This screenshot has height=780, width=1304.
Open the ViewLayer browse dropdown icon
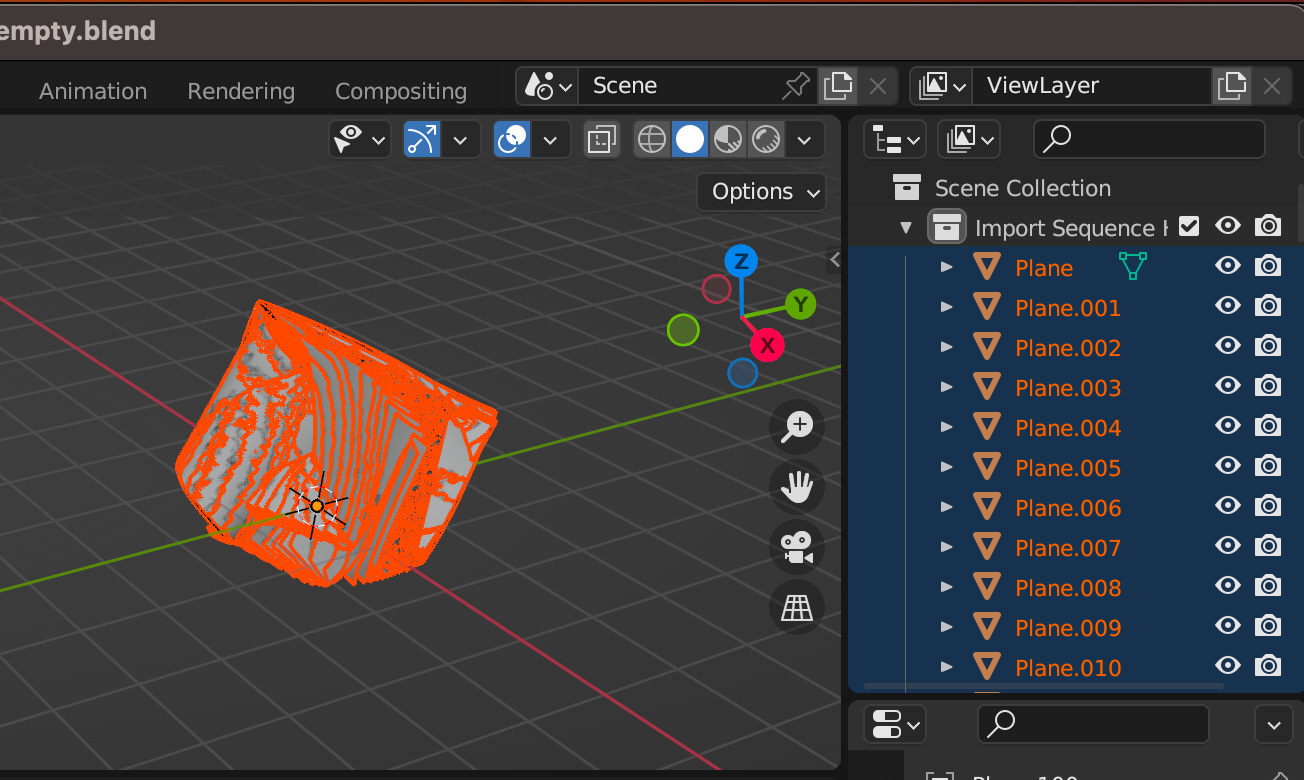click(x=942, y=86)
